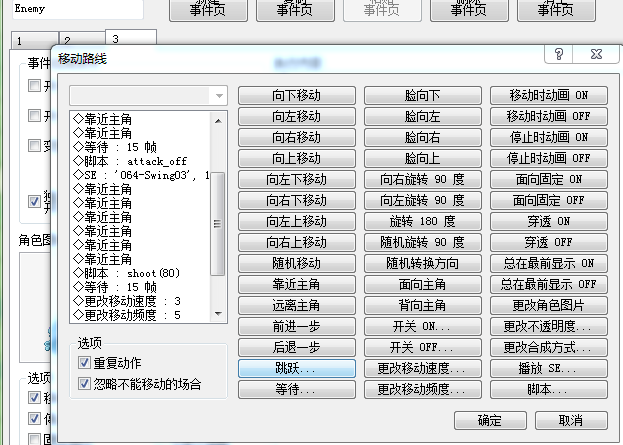
Task: Select event page tab 3
Action: click(131, 39)
